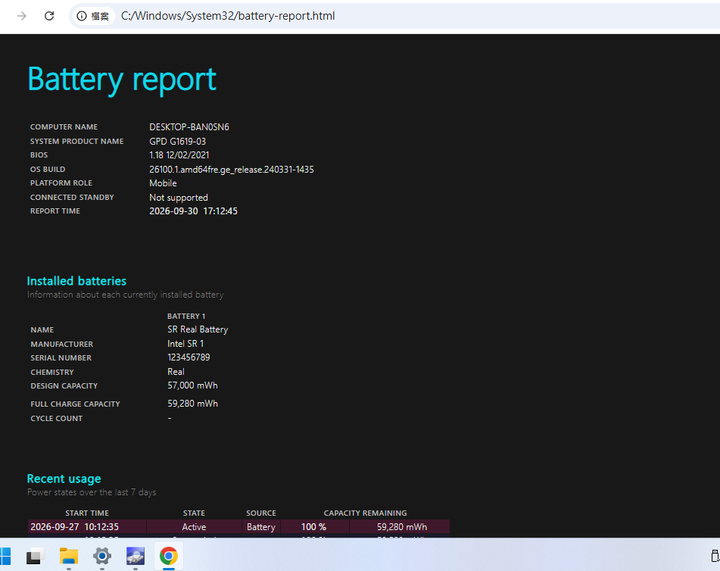Click the CAPACITY REMAINING column header
720x571 pixels.
tap(365, 513)
